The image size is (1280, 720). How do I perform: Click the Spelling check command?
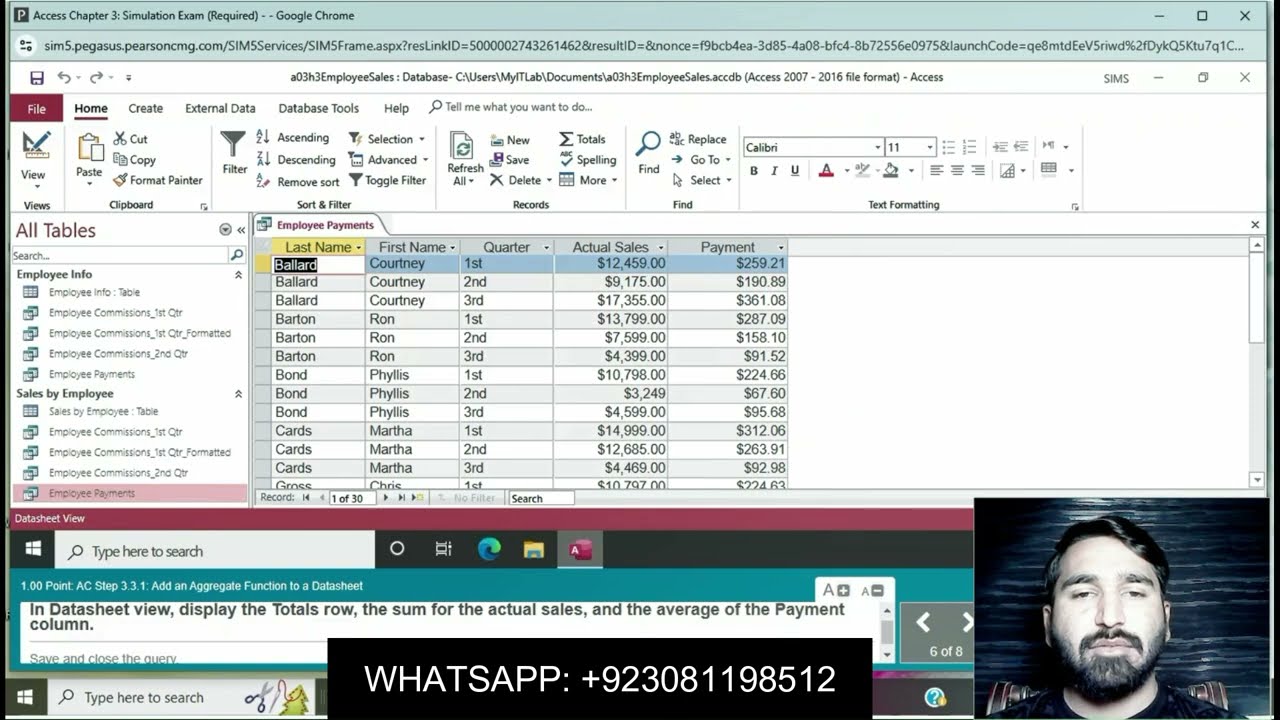(587, 160)
